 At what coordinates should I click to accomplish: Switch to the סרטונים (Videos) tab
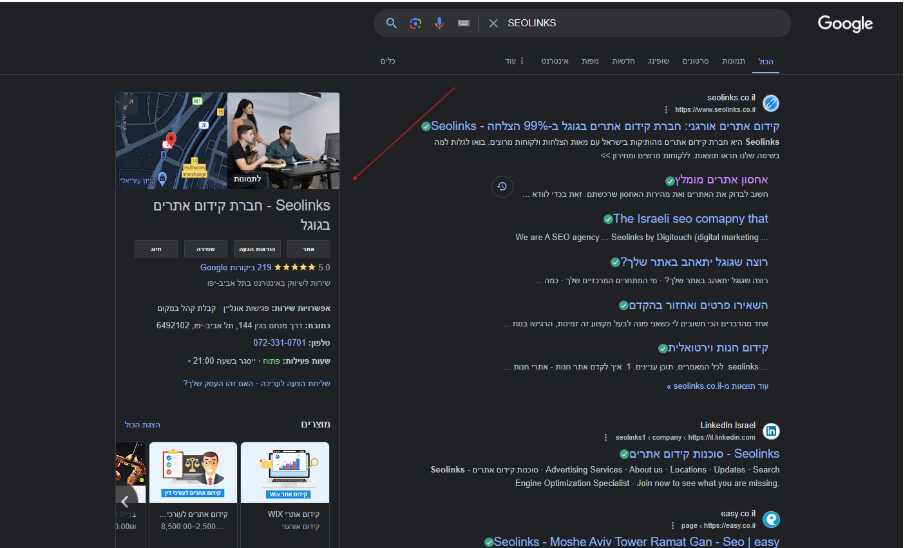pos(695,61)
